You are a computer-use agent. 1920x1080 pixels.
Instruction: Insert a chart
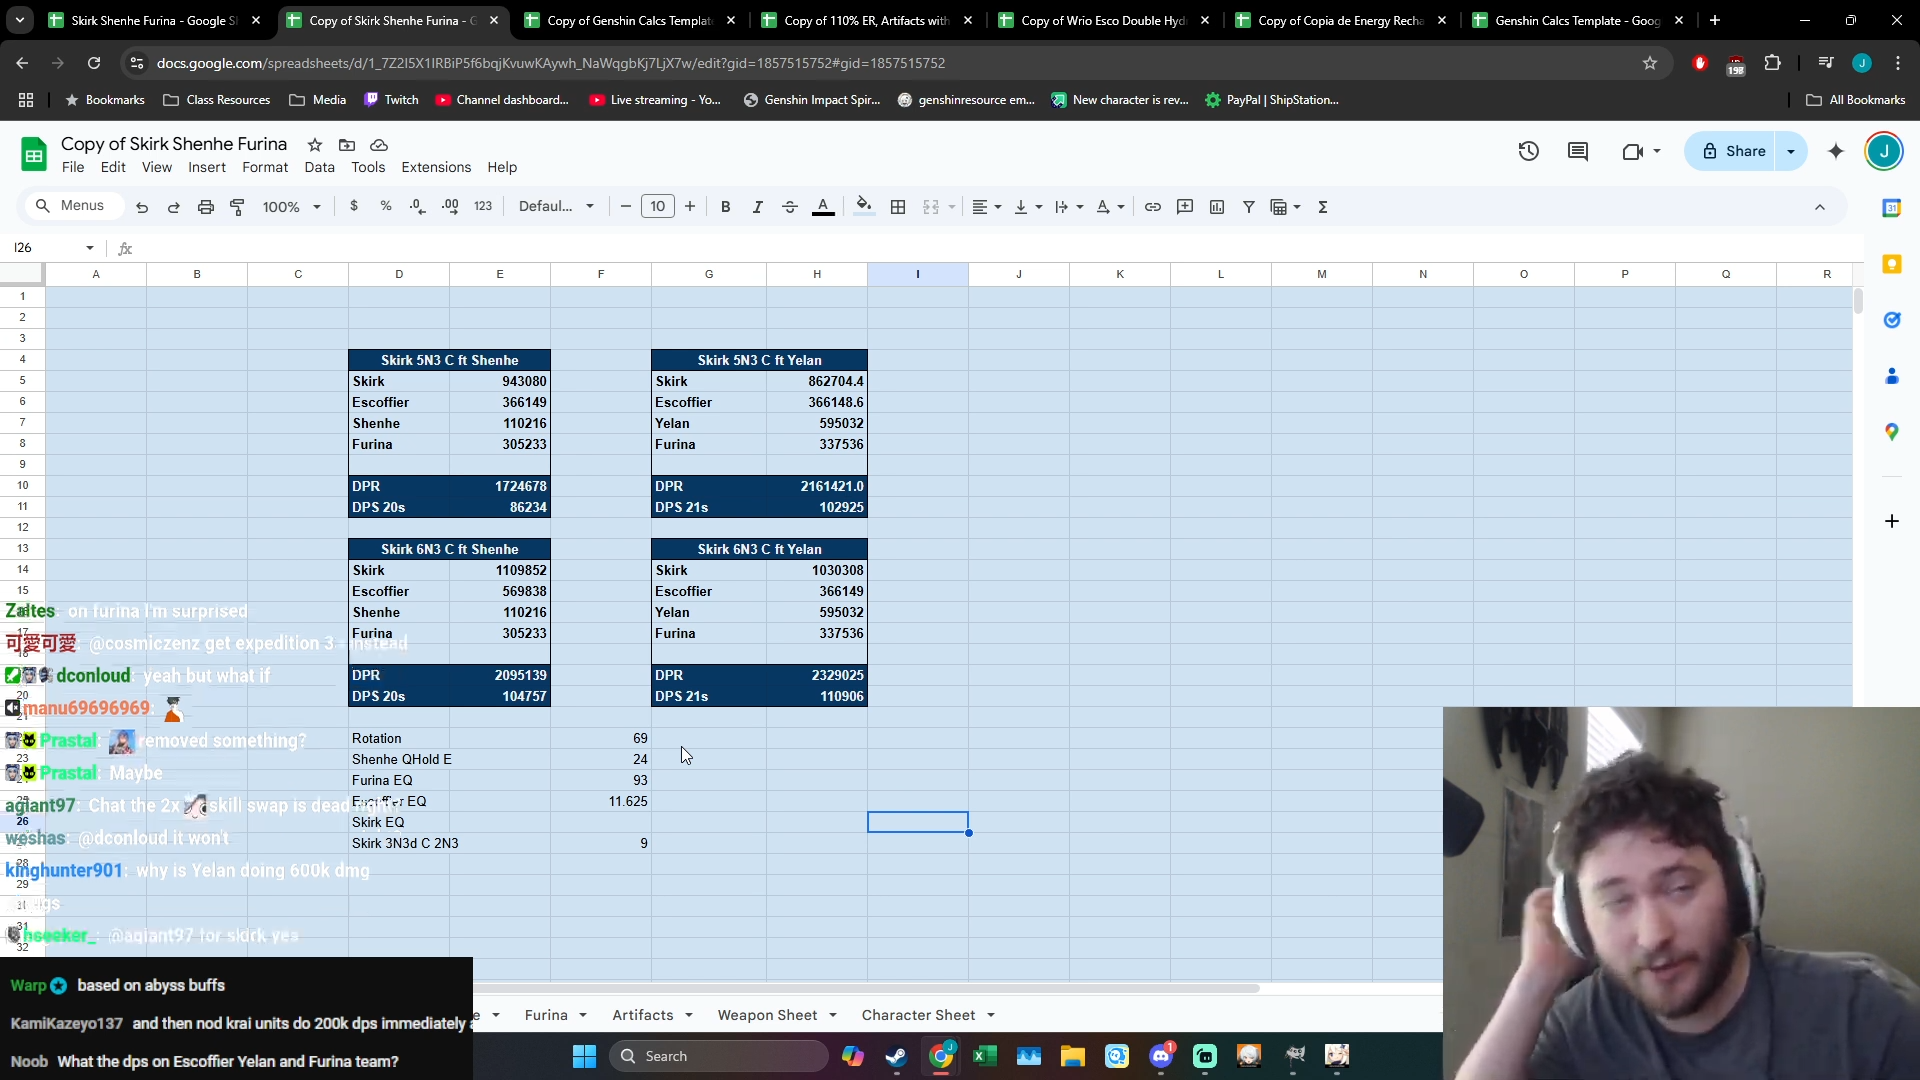tap(1217, 207)
